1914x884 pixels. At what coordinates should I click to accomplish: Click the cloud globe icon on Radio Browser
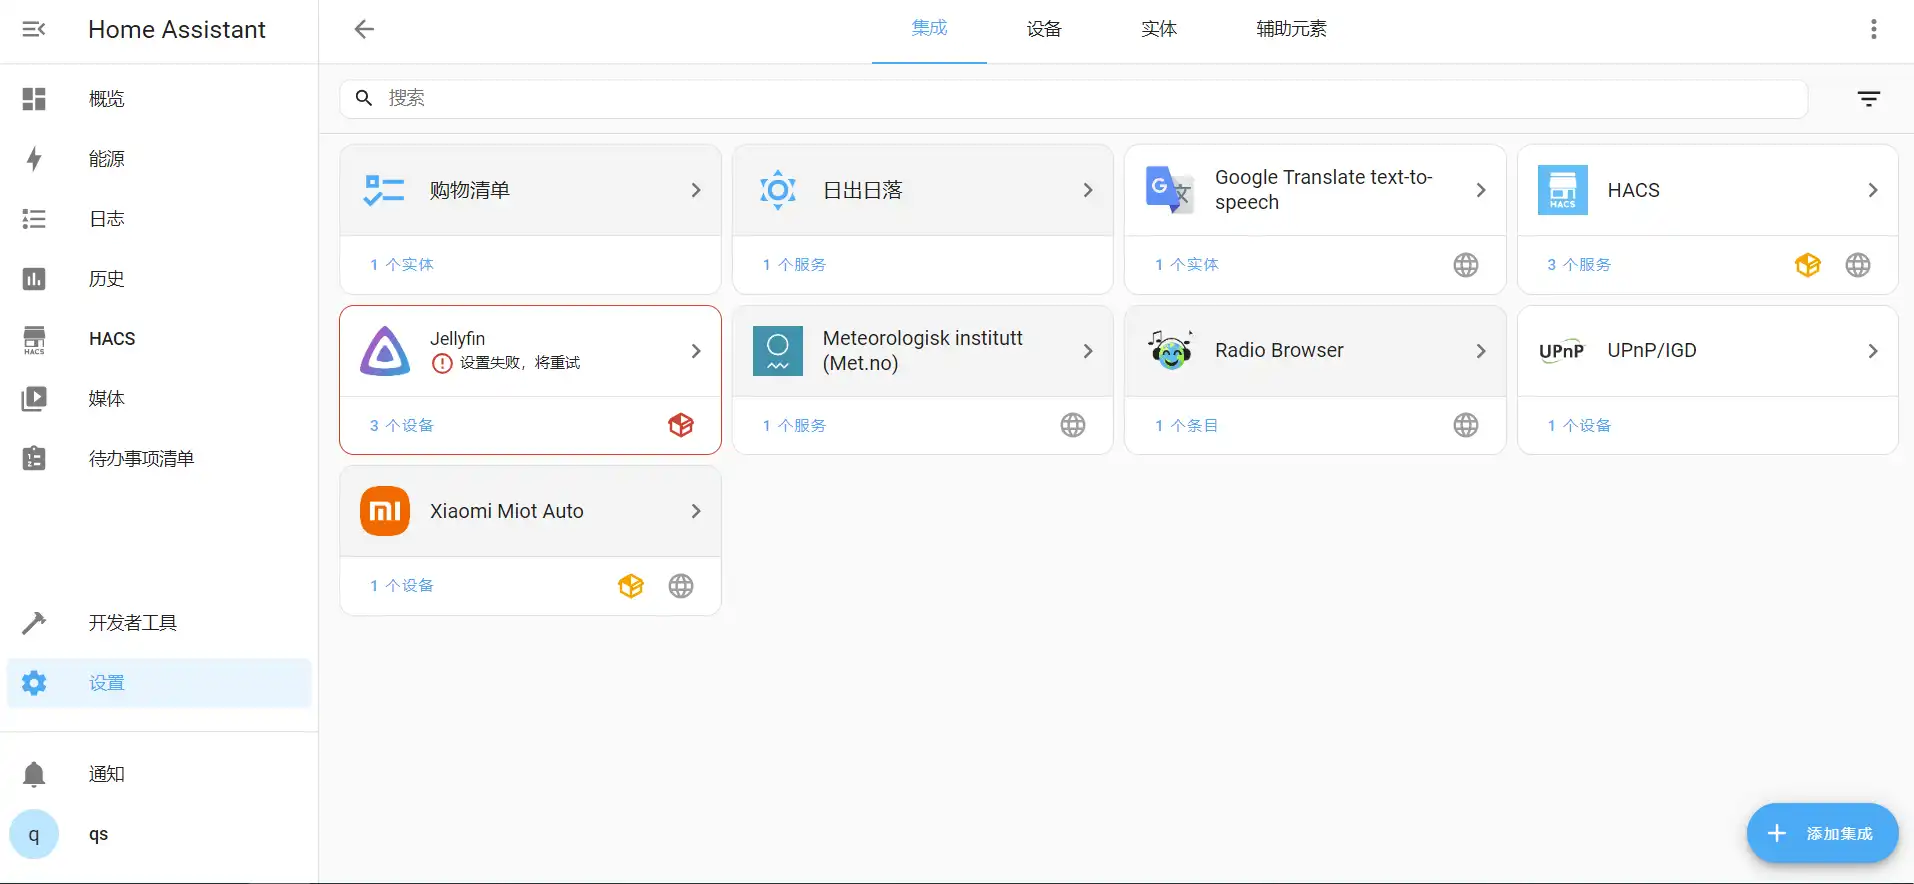[1465, 425]
